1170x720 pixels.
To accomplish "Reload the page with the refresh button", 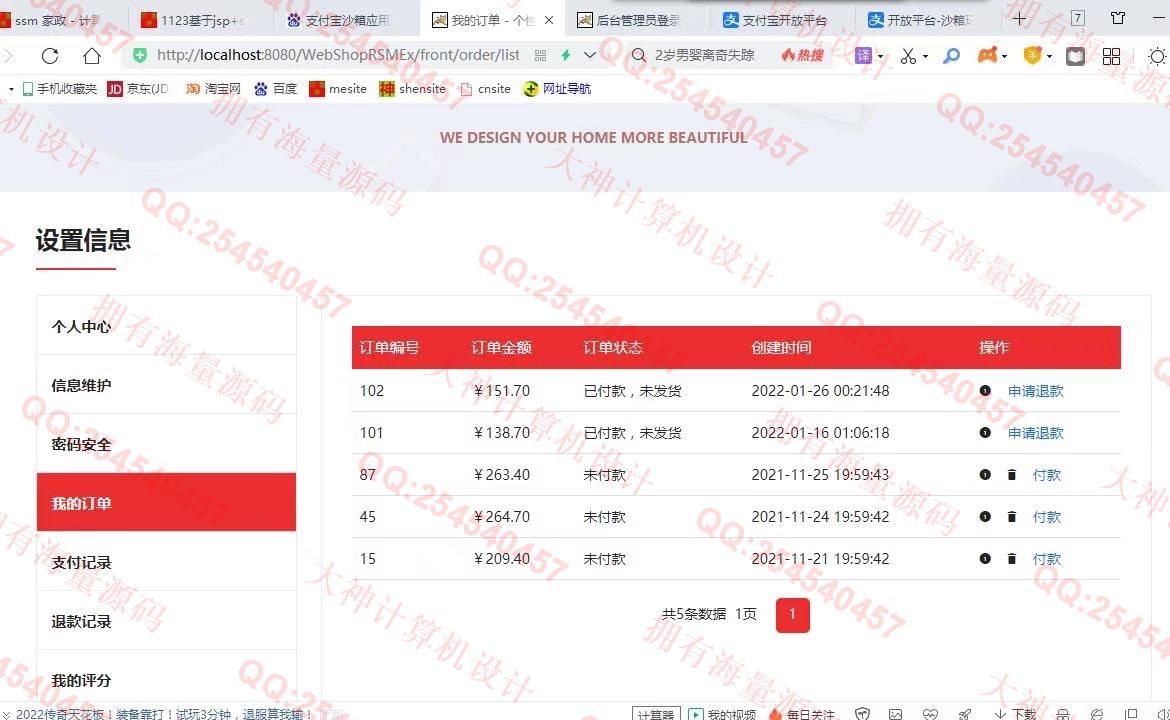I will point(50,56).
